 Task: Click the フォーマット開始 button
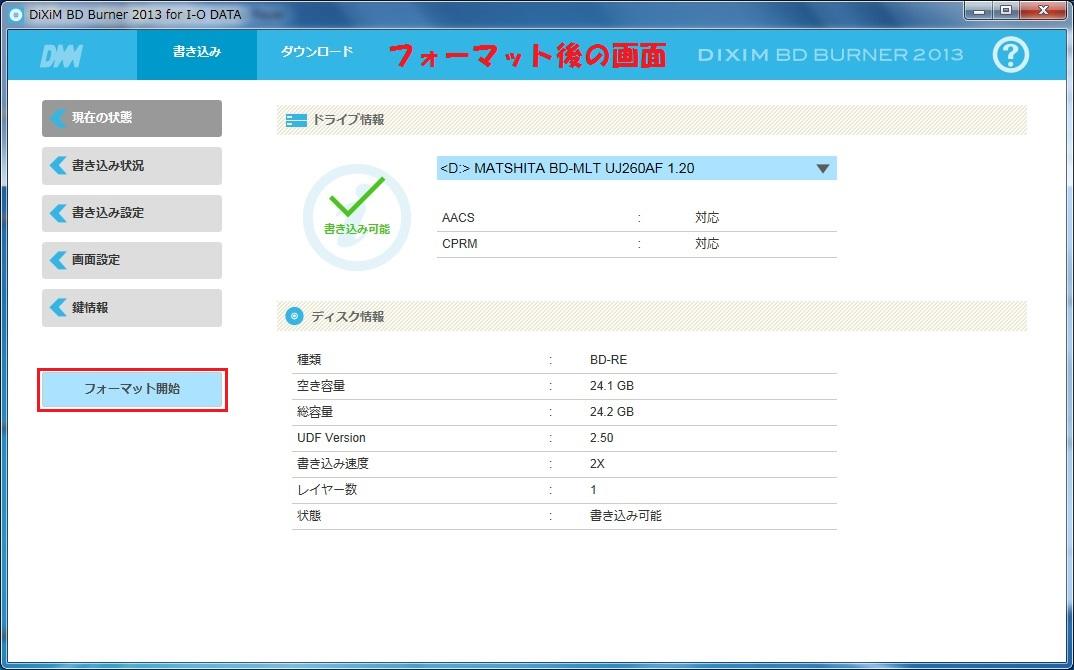(132, 389)
